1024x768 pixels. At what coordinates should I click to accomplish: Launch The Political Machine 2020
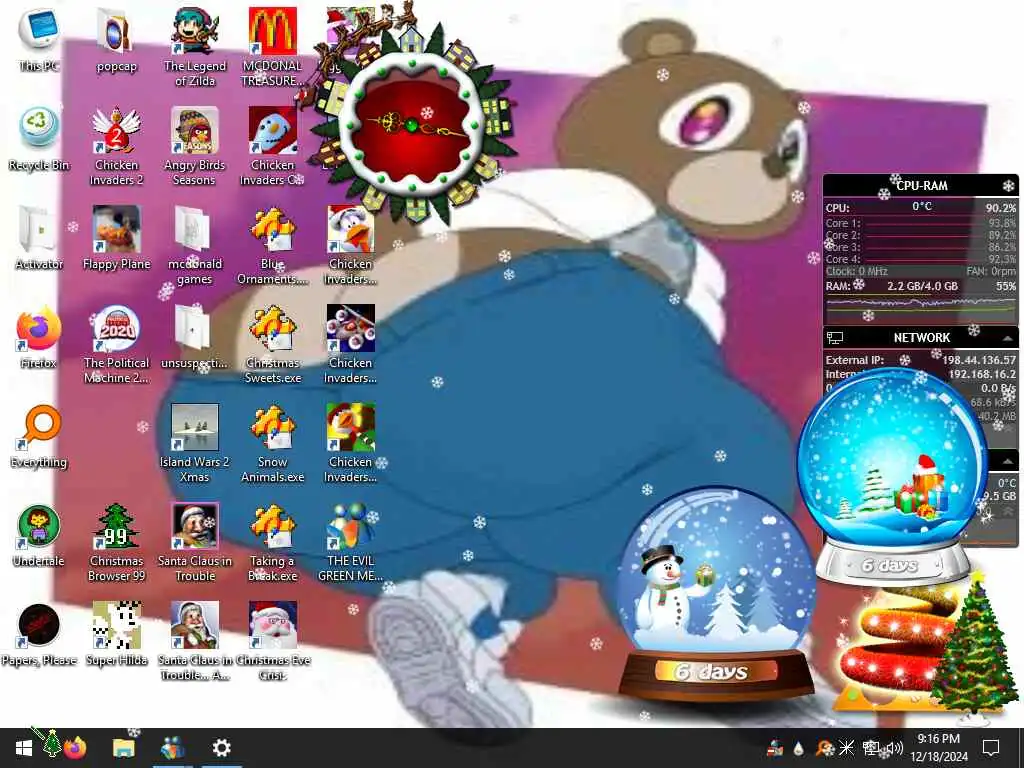coord(116,345)
